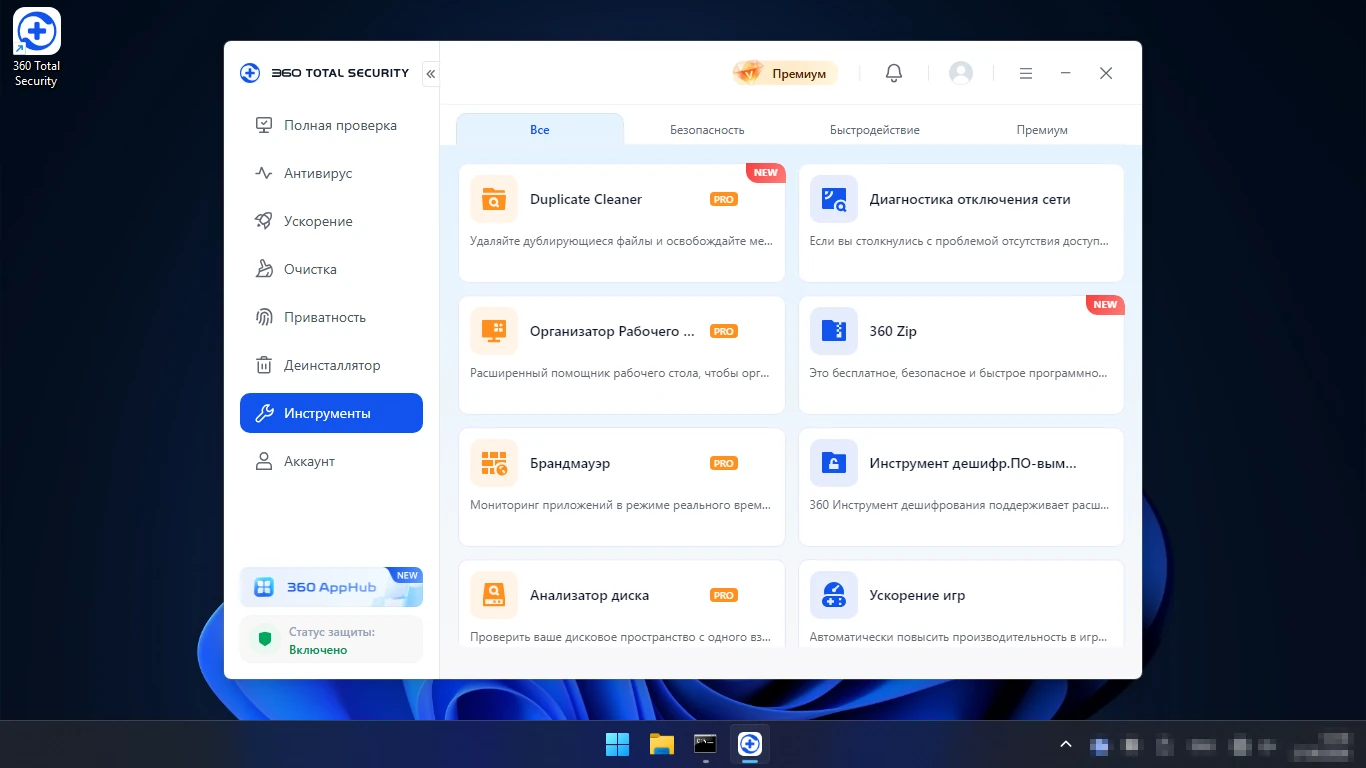Screen dimensions: 1366x768
Task: Open the Брандмауэр firewall icon
Action: (x=494, y=463)
